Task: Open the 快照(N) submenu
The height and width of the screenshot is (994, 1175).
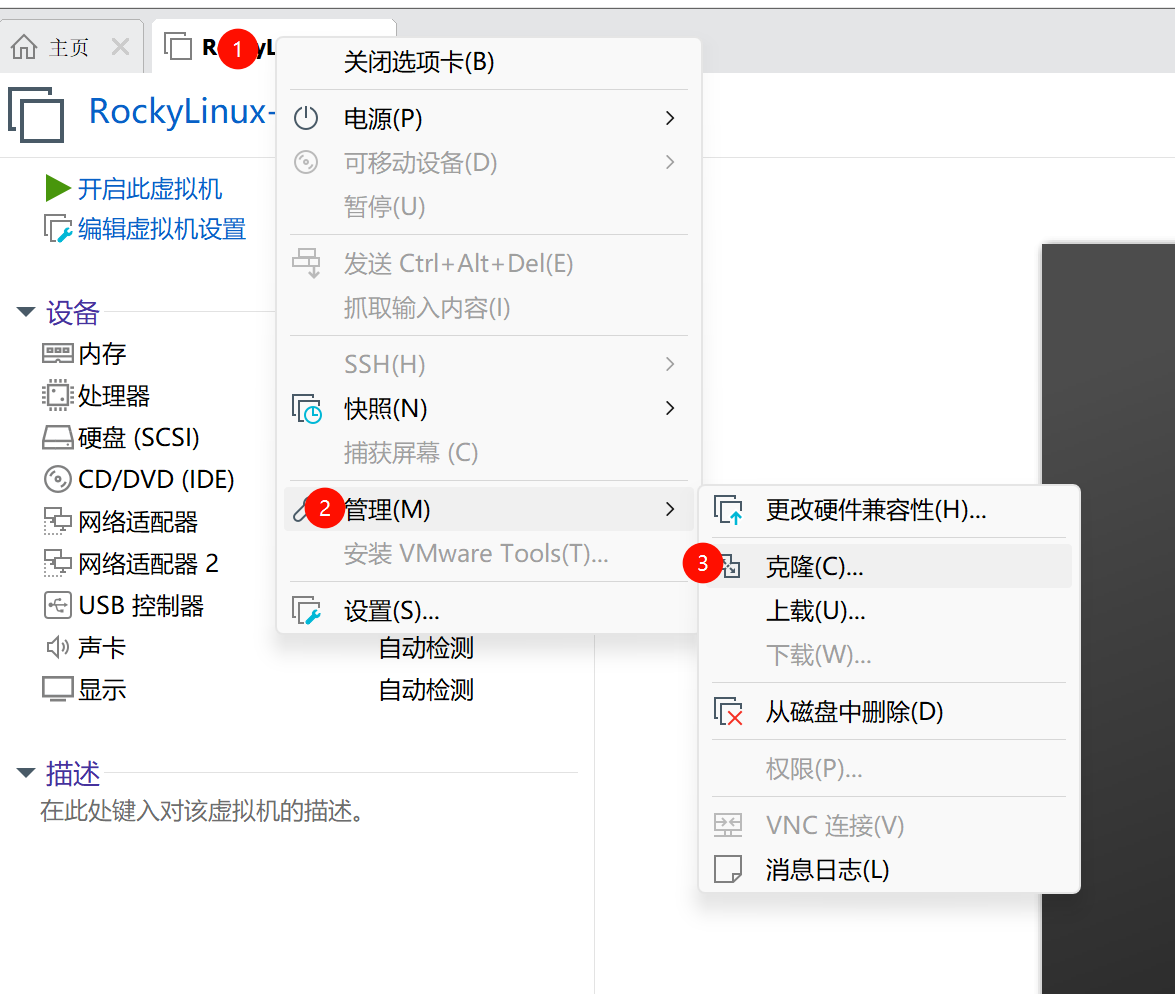Action: (x=487, y=409)
